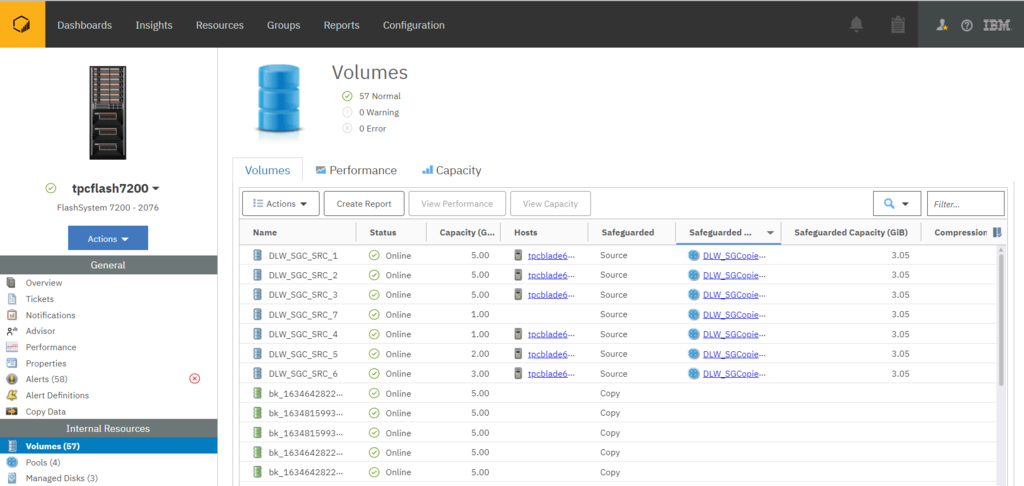Select the first bk_1634642822 volume row
The width and height of the screenshot is (1024, 486).
point(619,393)
